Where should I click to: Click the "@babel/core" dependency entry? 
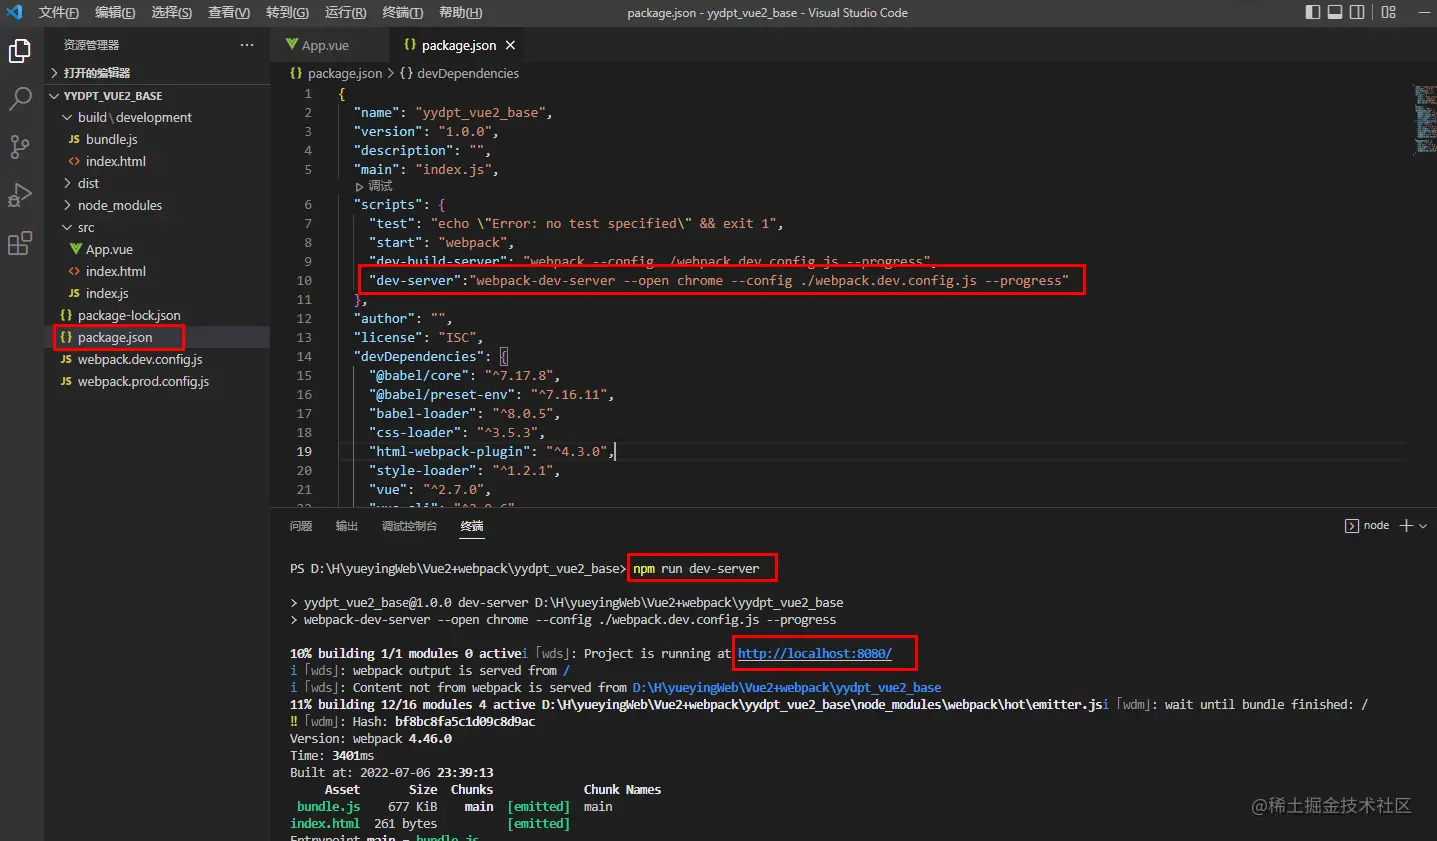464,375
